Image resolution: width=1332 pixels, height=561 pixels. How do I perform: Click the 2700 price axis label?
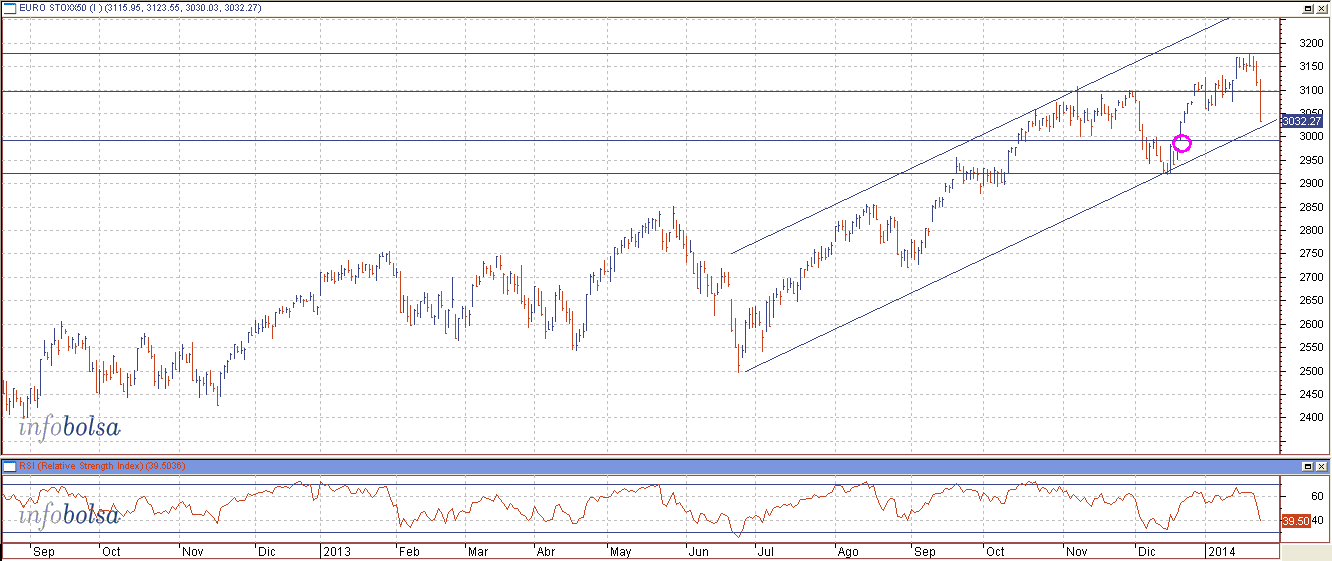1309,278
